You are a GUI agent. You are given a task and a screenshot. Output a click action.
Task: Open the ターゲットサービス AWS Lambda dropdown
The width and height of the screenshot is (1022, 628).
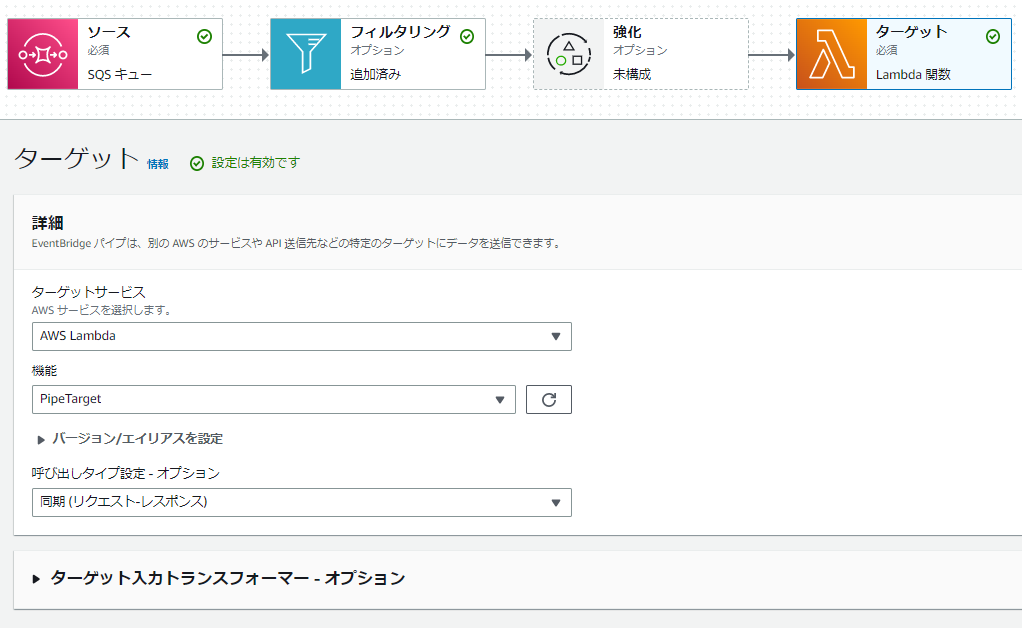[x=302, y=336]
